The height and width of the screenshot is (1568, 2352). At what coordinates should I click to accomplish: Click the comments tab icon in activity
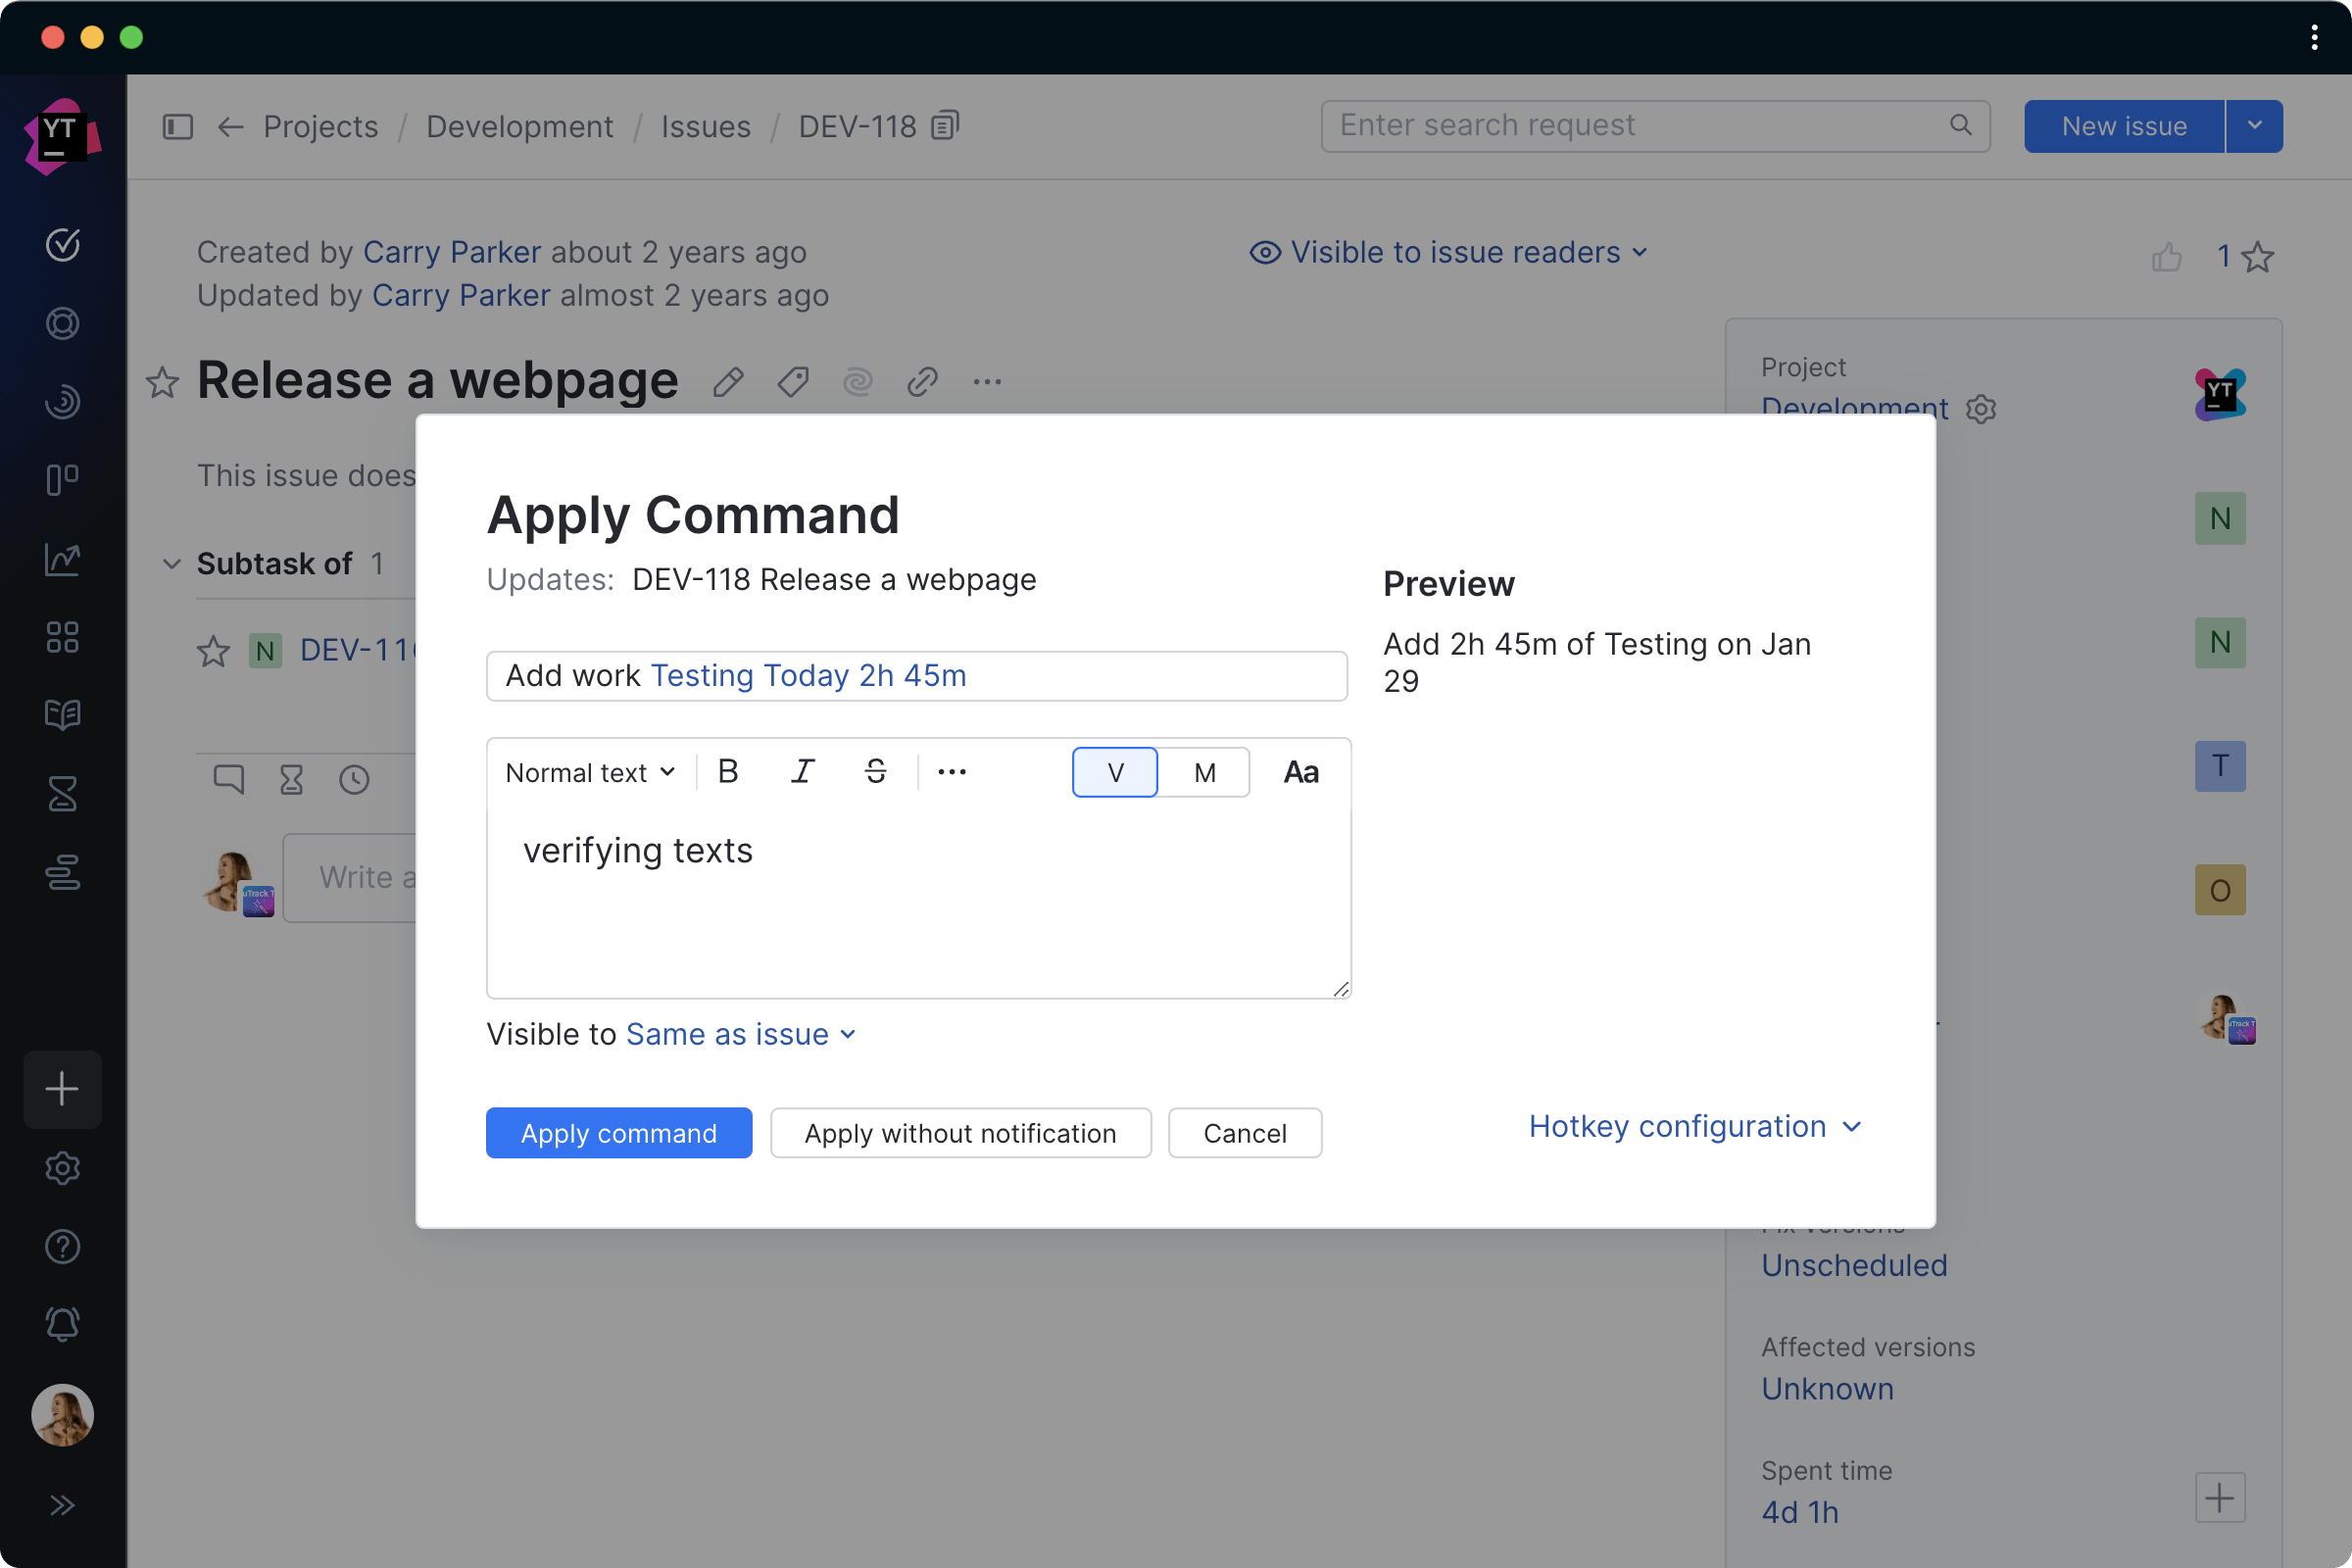(229, 779)
